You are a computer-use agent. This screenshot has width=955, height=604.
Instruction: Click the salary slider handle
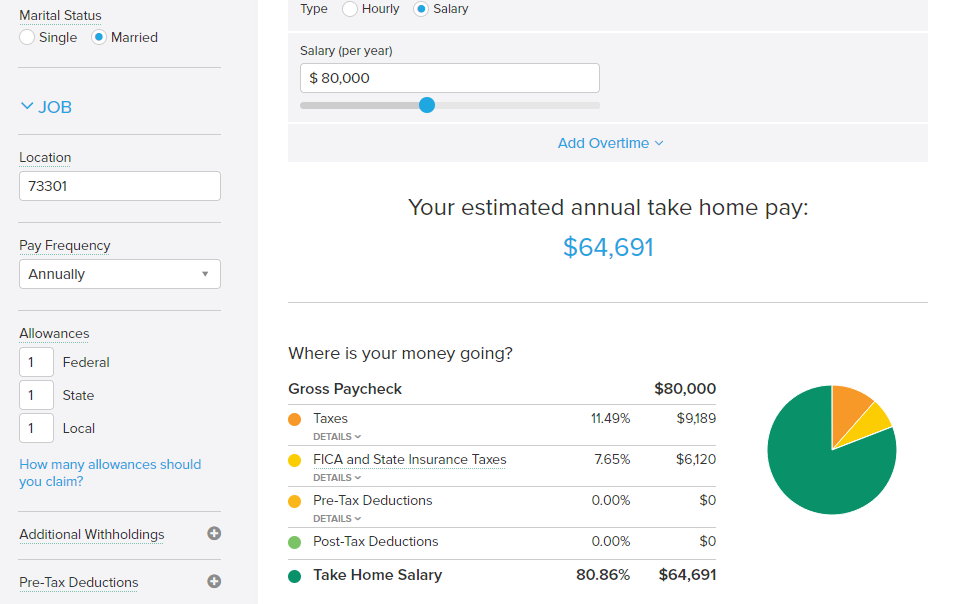click(x=427, y=105)
